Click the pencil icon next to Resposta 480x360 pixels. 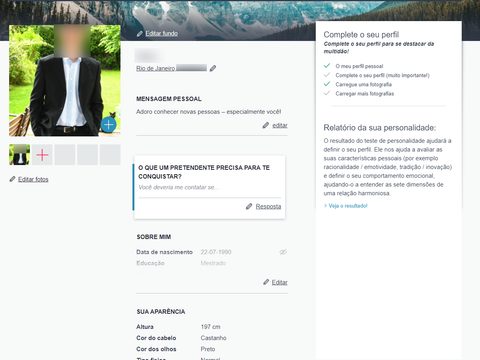[x=249, y=206]
